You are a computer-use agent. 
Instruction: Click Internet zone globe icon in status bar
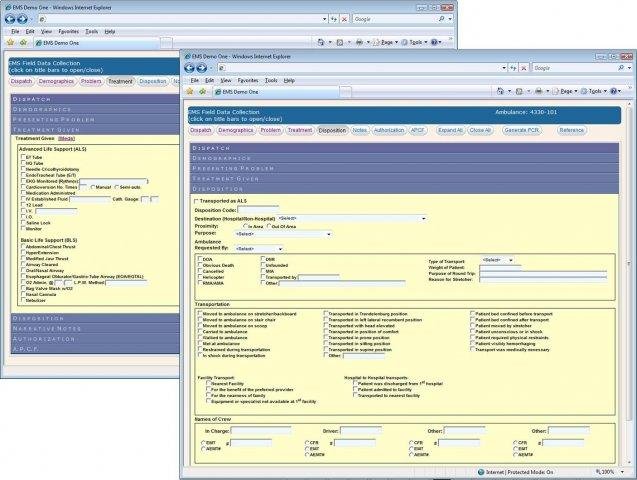coord(481,472)
